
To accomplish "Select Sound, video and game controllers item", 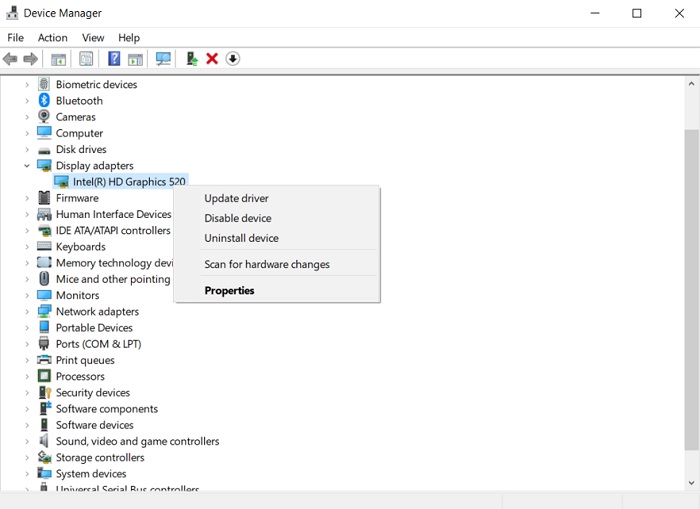I will [137, 441].
